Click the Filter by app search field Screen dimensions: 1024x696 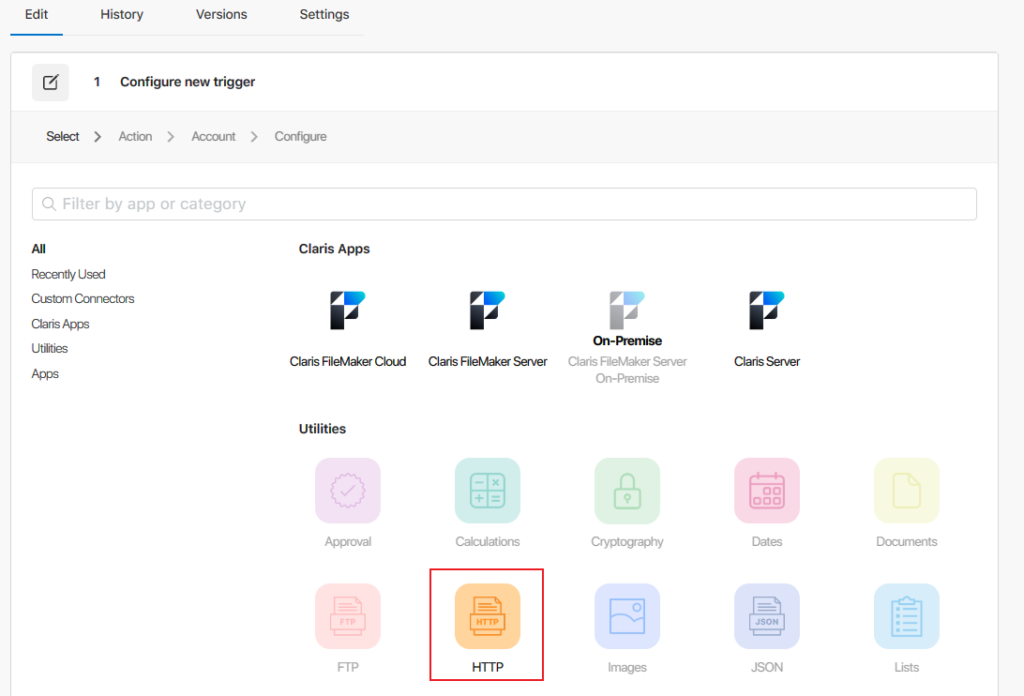504,204
